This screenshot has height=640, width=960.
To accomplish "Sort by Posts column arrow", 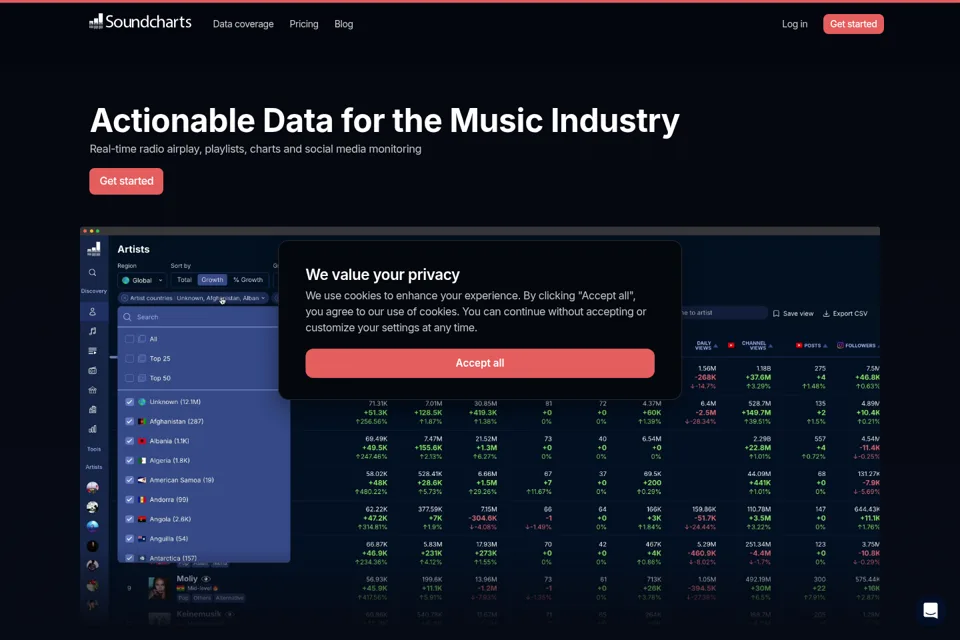I will coord(825,346).
